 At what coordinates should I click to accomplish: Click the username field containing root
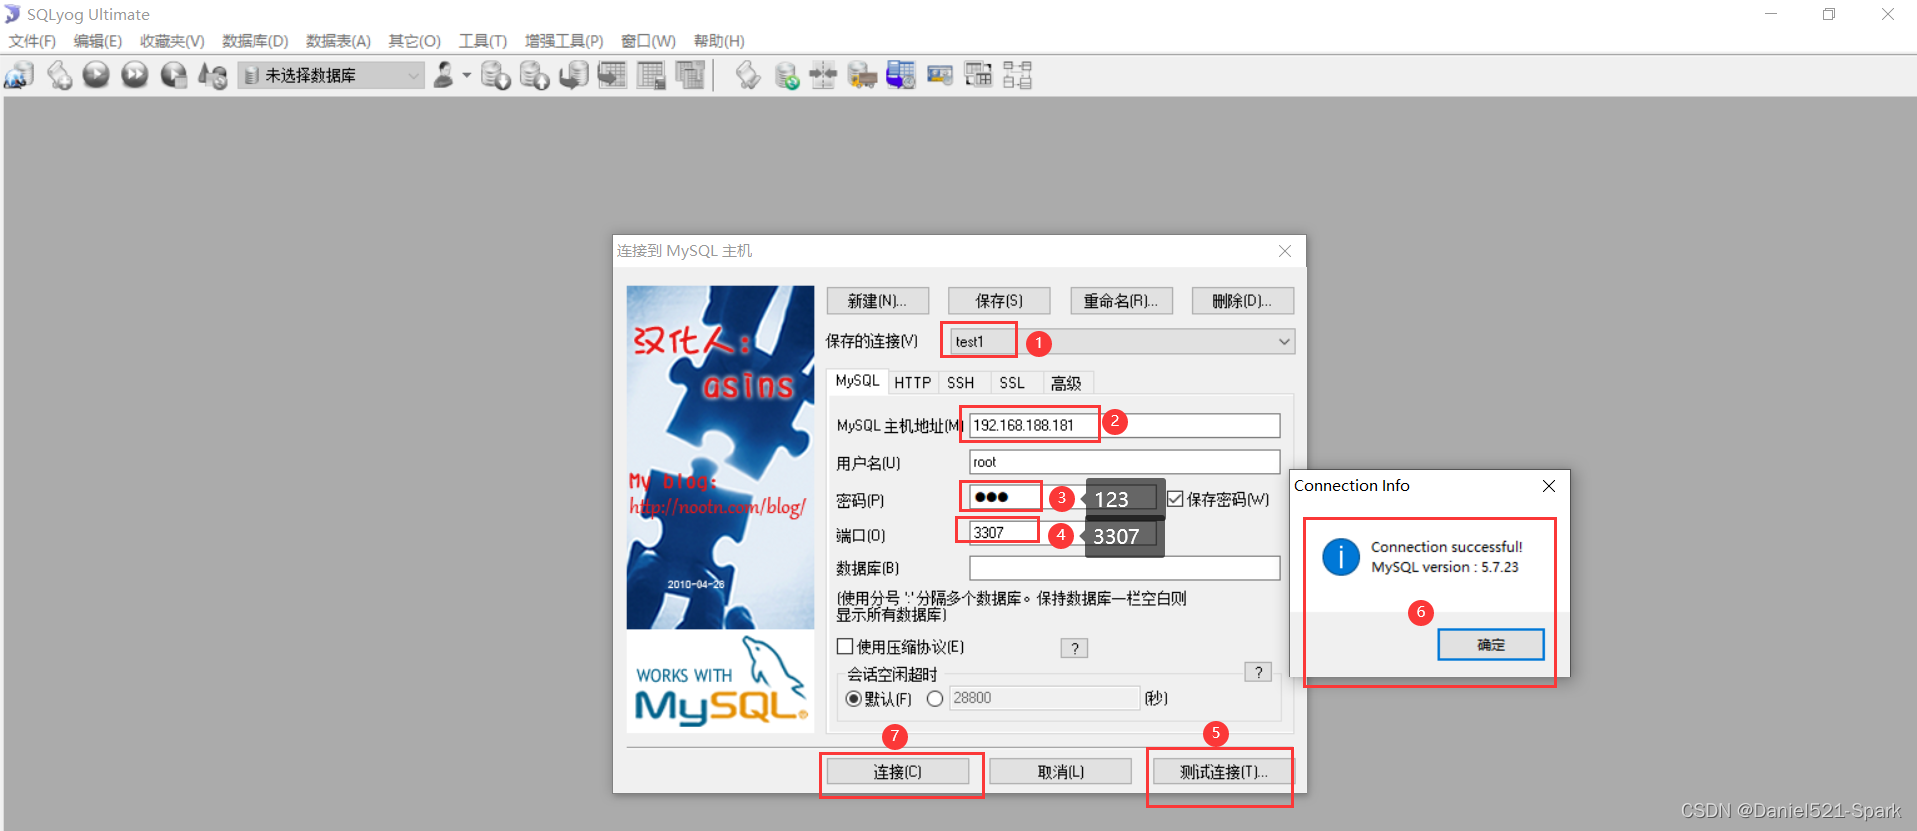pos(1124,462)
